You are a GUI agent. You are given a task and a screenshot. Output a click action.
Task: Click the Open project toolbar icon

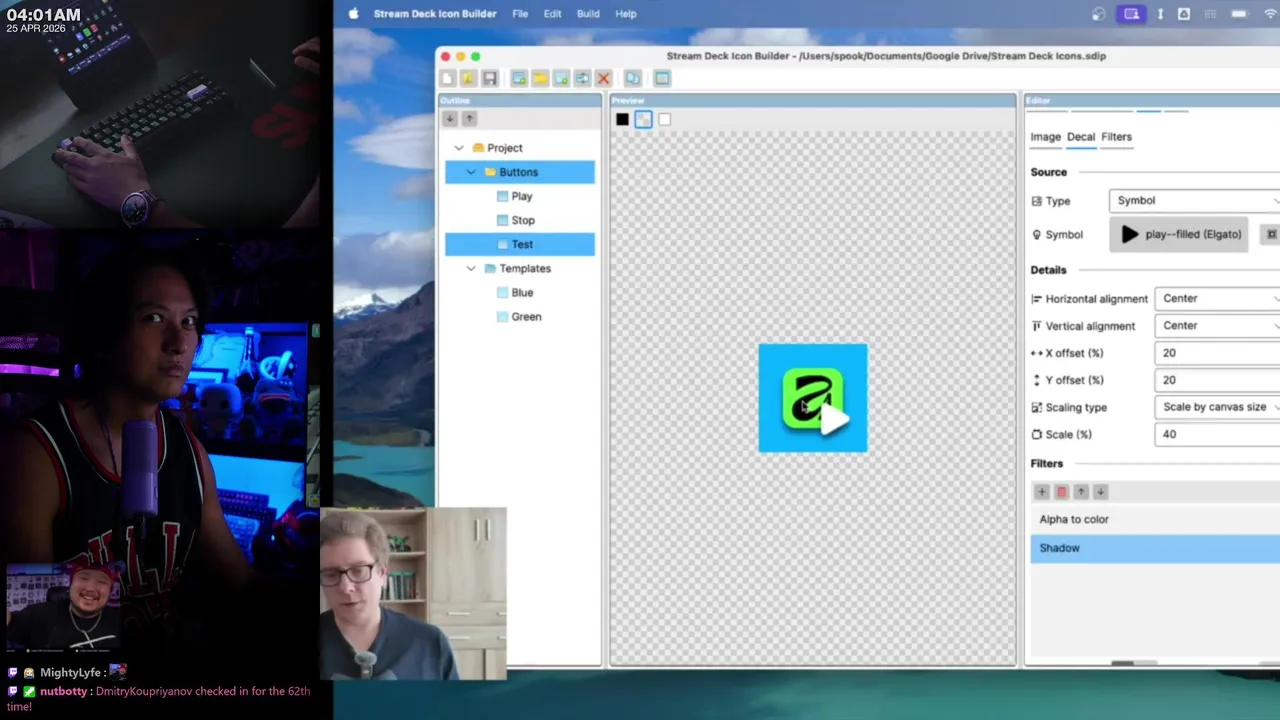pyautogui.click(x=468, y=78)
